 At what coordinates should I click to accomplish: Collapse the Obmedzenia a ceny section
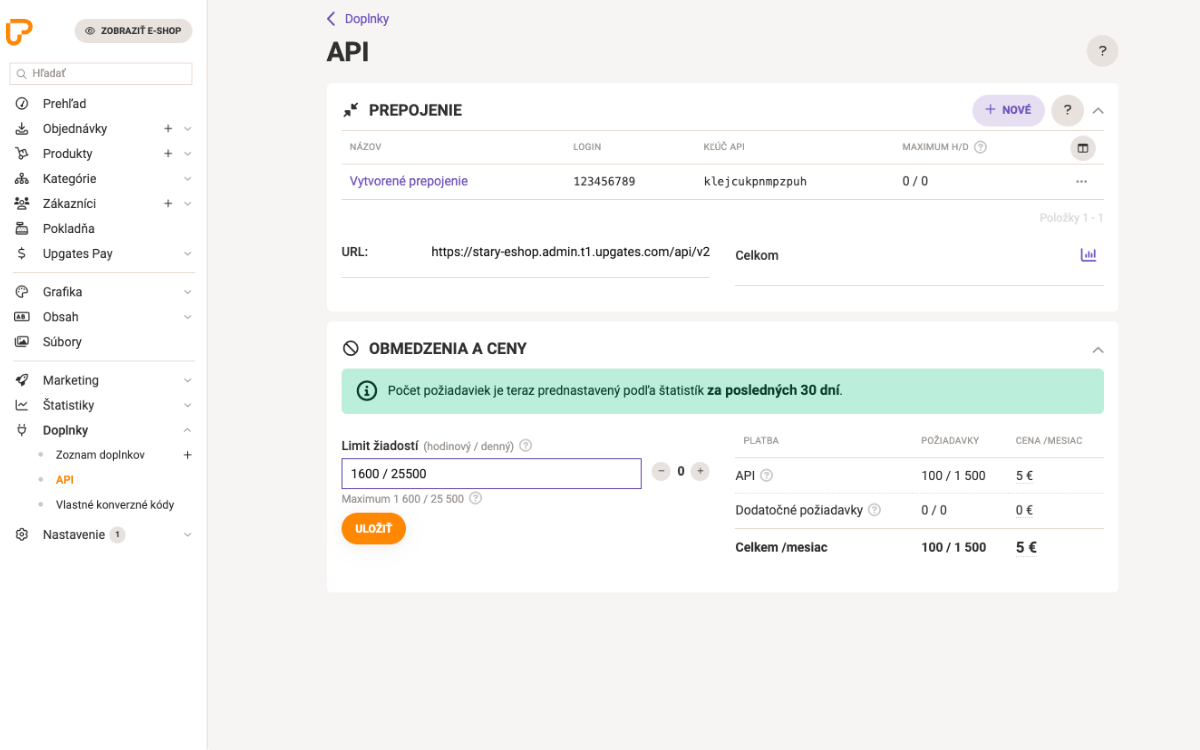click(1098, 350)
